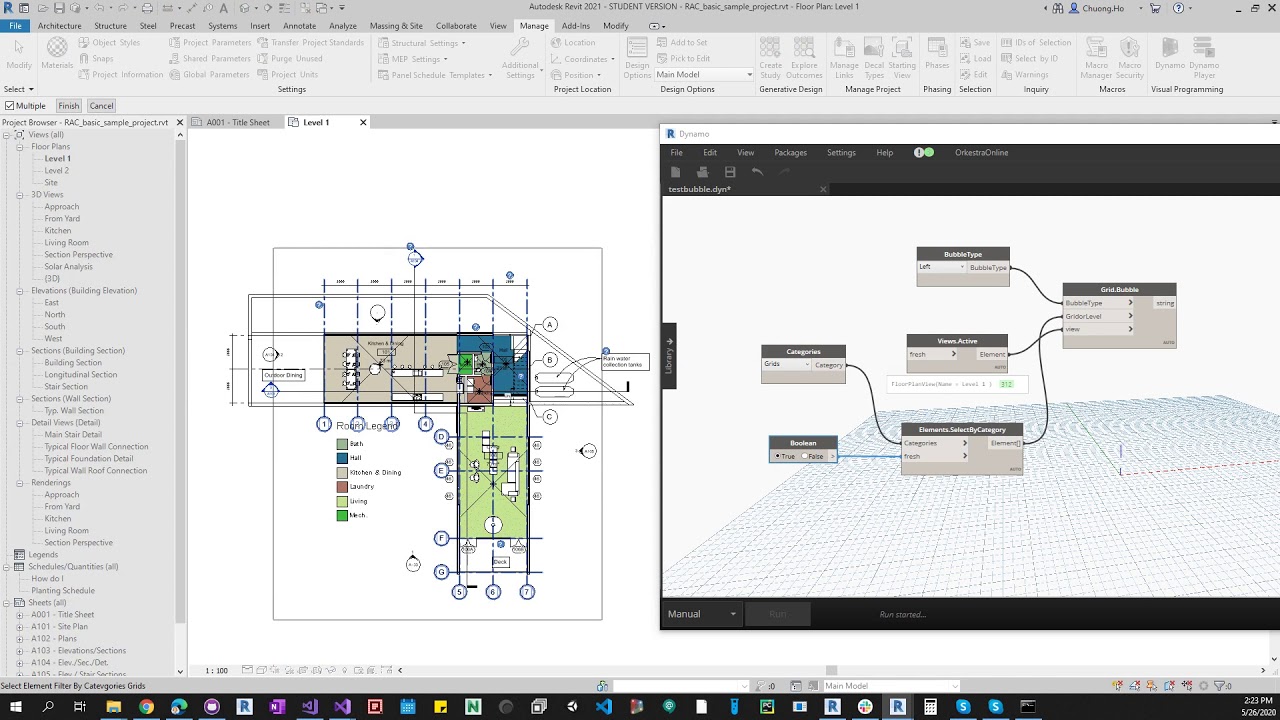Collapse the Floor Plans tree node

click(x=20, y=147)
